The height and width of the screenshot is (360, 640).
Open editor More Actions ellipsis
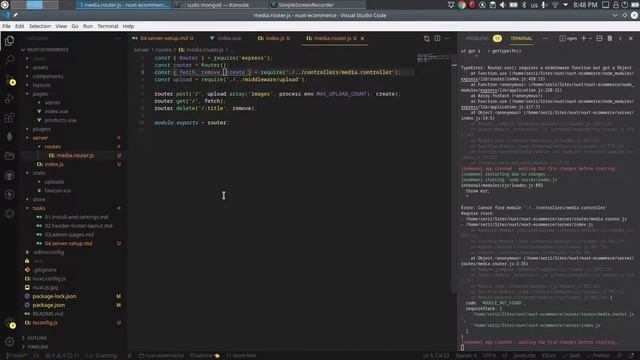click(448, 38)
